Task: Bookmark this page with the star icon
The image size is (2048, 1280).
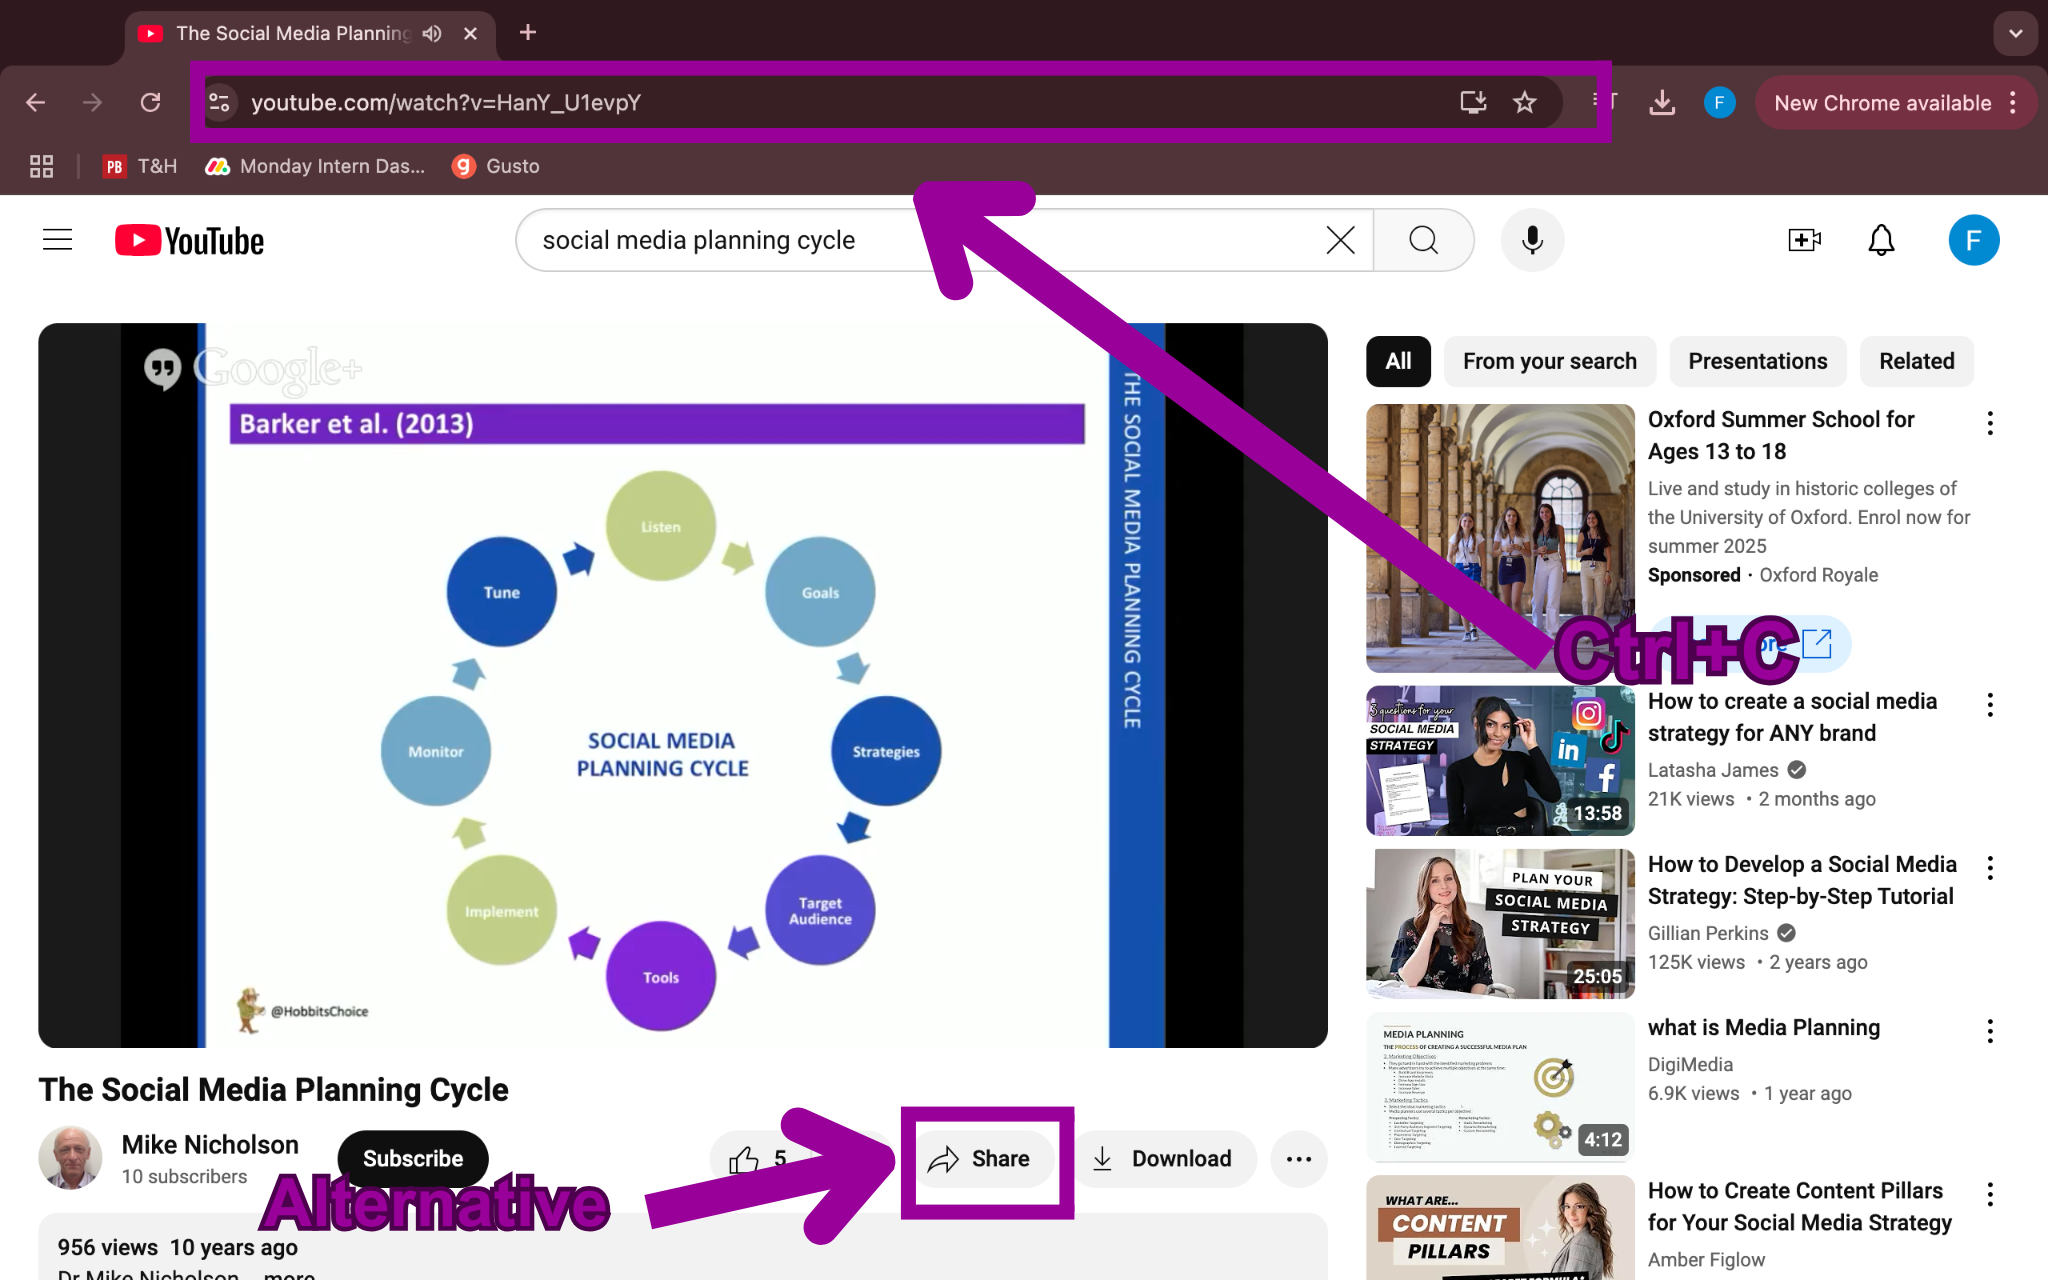Action: [x=1524, y=102]
